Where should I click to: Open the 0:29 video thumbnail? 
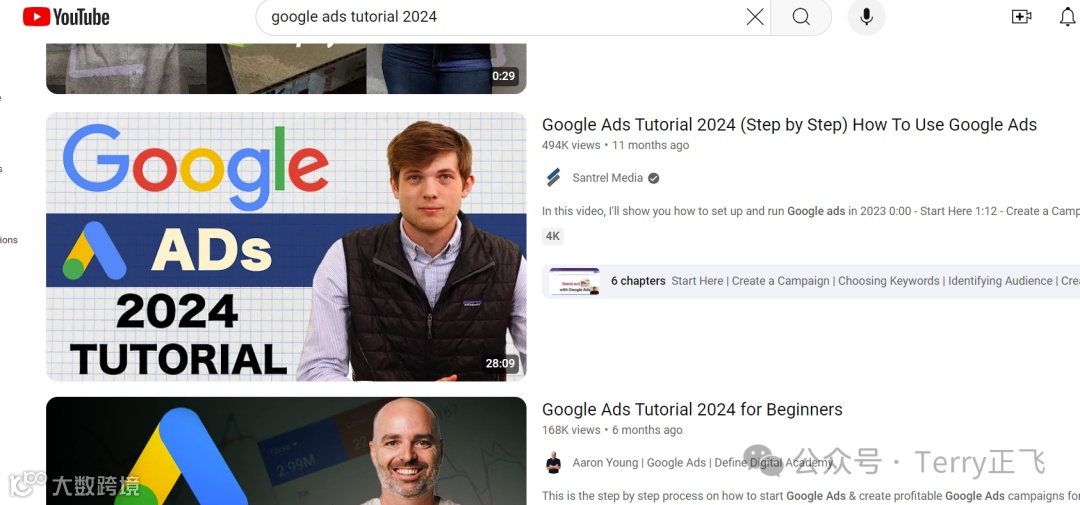(286, 68)
